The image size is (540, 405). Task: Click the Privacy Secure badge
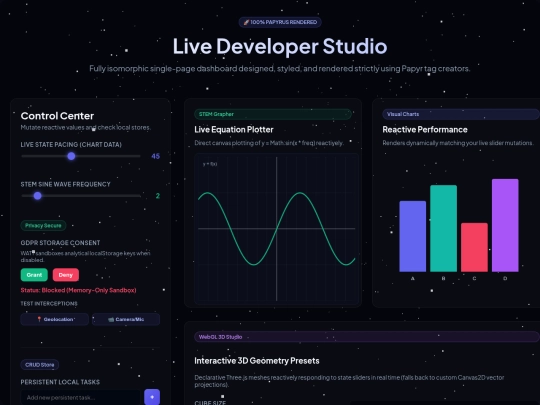tap(43, 226)
